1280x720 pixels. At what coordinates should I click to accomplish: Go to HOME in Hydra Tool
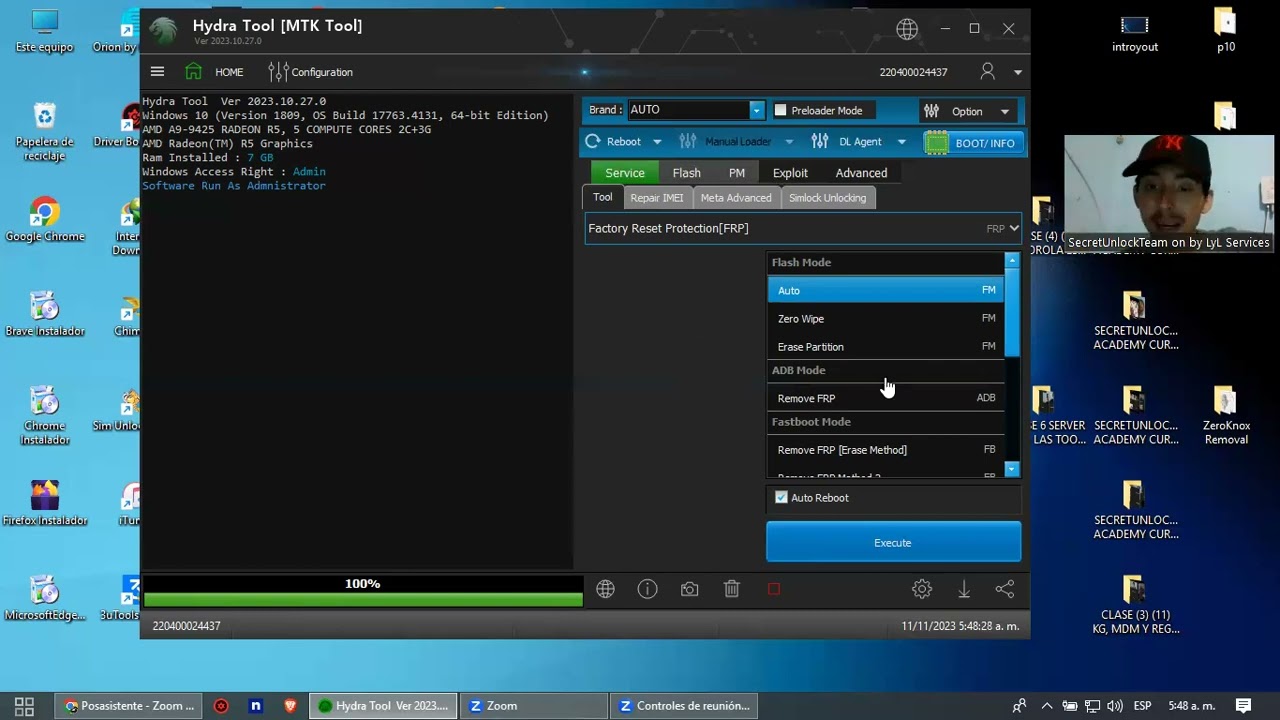pyautogui.click(x=214, y=72)
